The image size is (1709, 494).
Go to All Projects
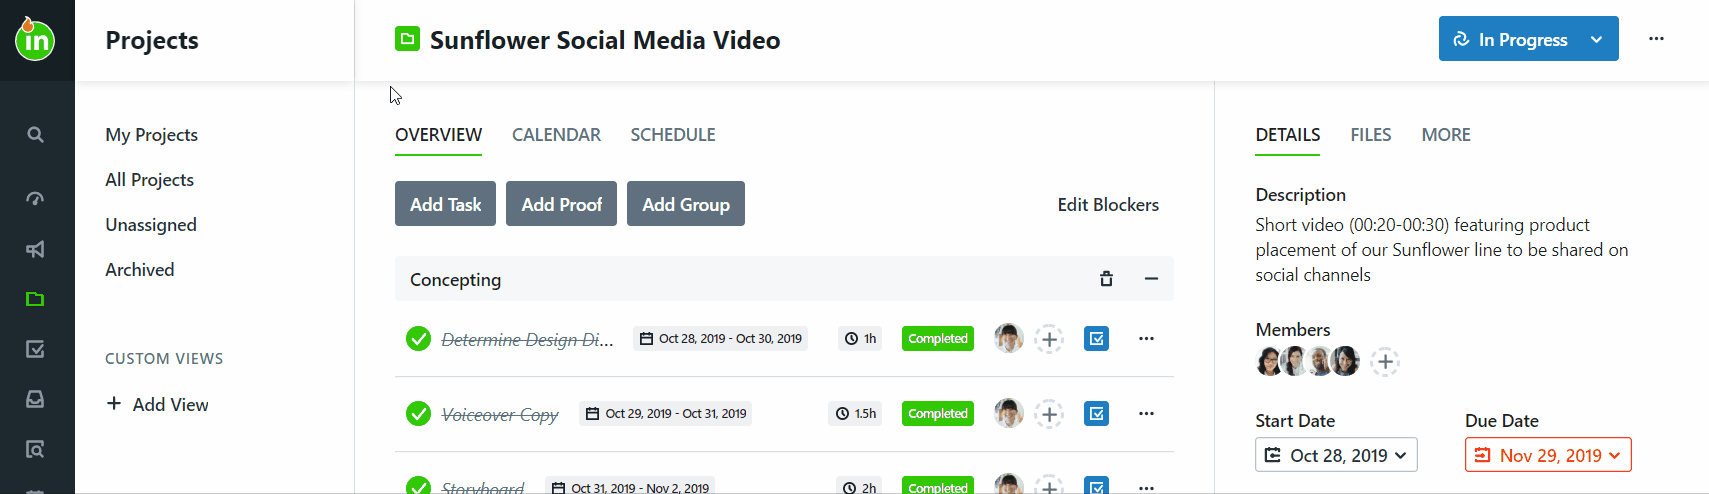149,180
